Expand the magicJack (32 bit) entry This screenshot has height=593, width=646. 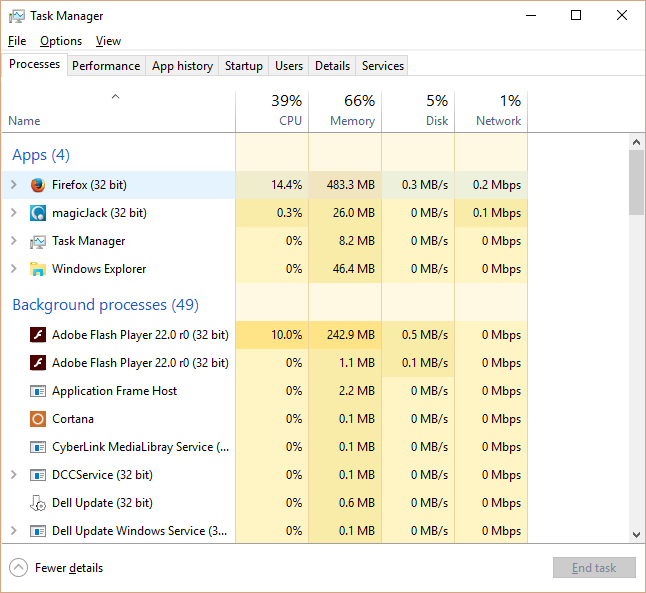click(x=14, y=213)
